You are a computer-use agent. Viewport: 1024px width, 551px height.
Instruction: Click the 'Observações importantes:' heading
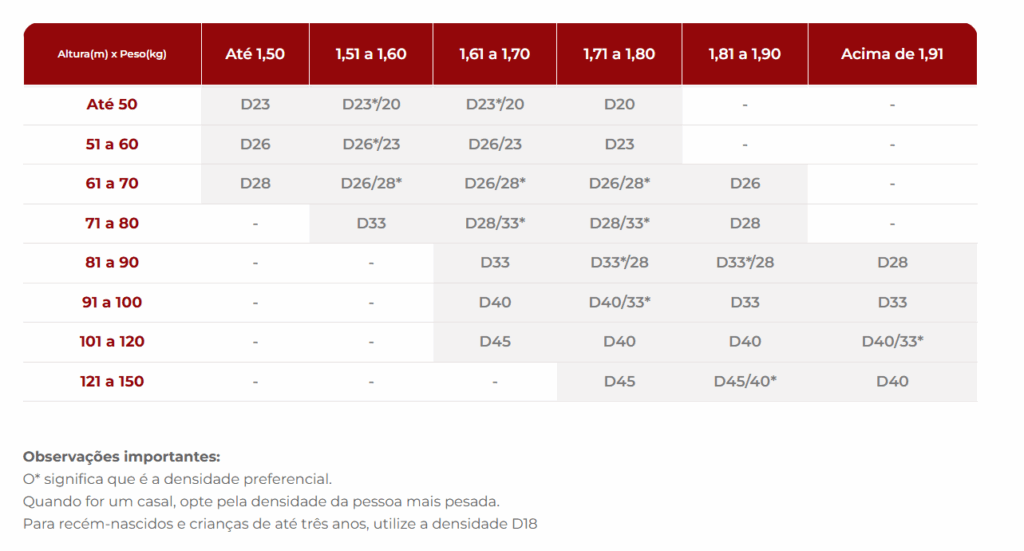coord(121,456)
